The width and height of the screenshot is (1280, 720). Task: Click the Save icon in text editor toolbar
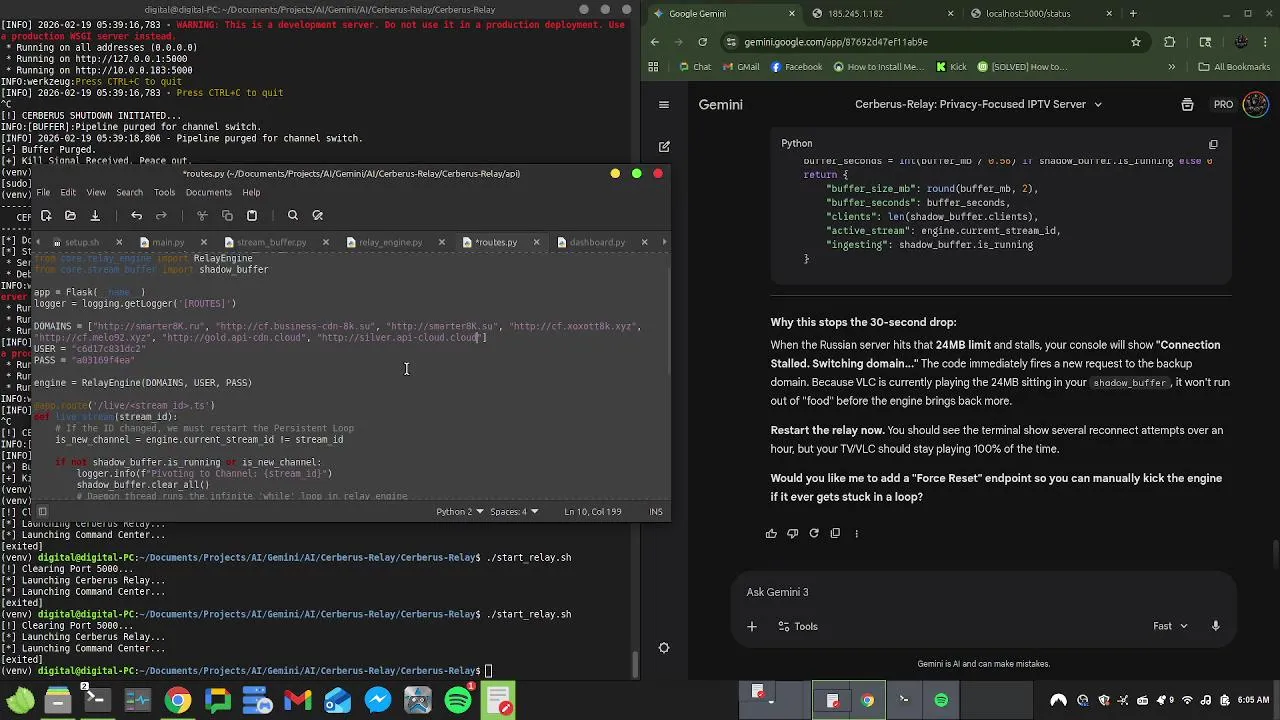click(95, 215)
